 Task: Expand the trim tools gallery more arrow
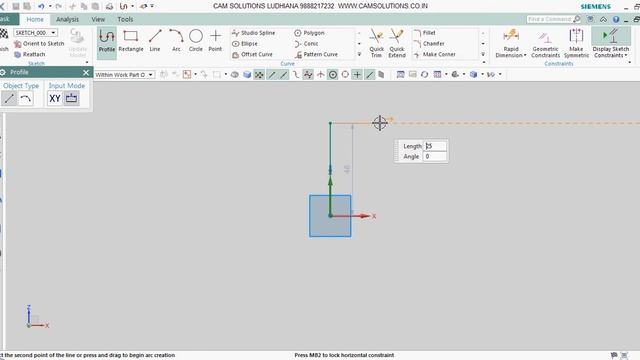[x=483, y=54]
